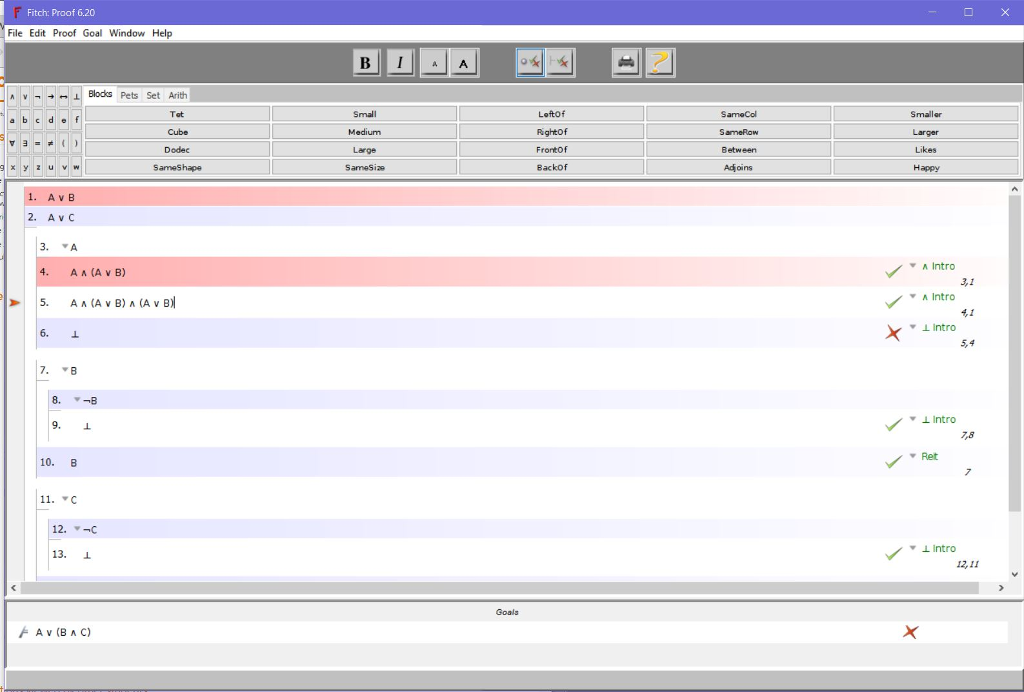Click the Cube predicate button

(177, 131)
